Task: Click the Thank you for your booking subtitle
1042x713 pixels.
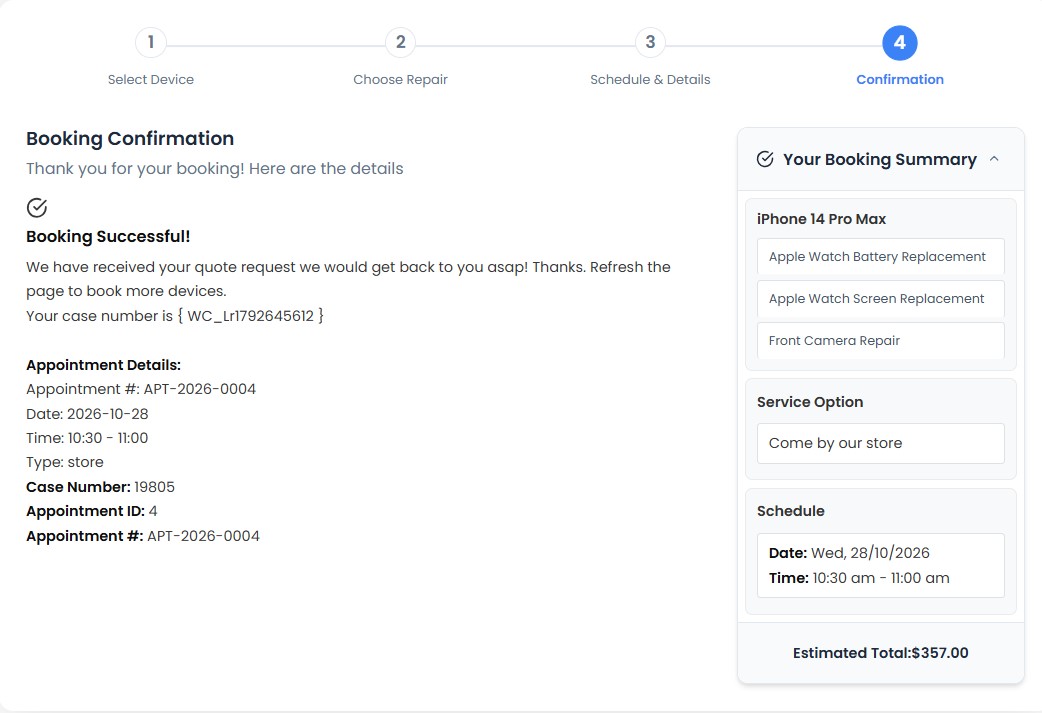Action: pos(215,169)
